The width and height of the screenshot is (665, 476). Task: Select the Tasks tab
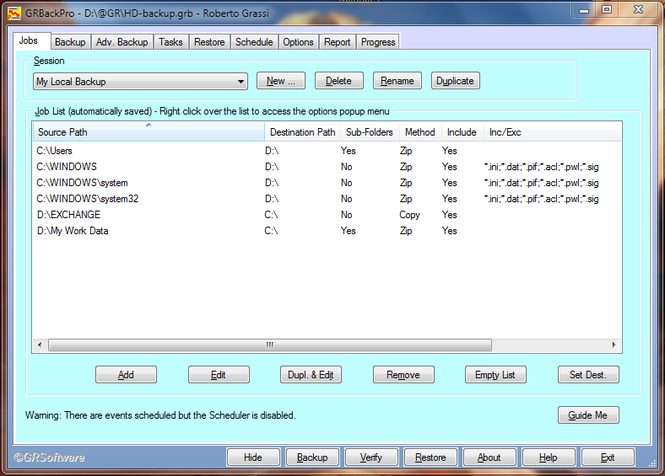[x=170, y=42]
